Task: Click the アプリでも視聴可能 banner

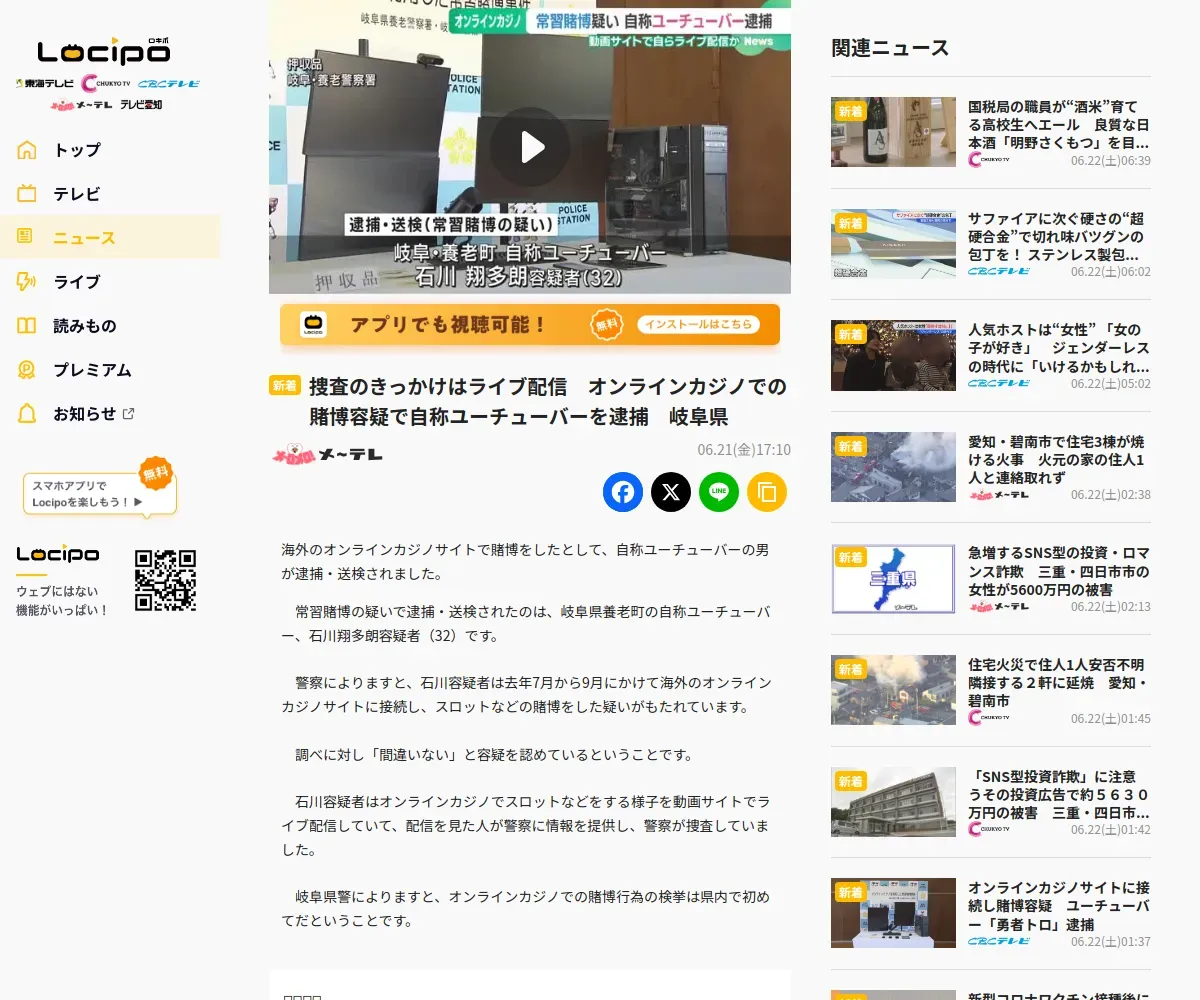Action: click(x=530, y=325)
